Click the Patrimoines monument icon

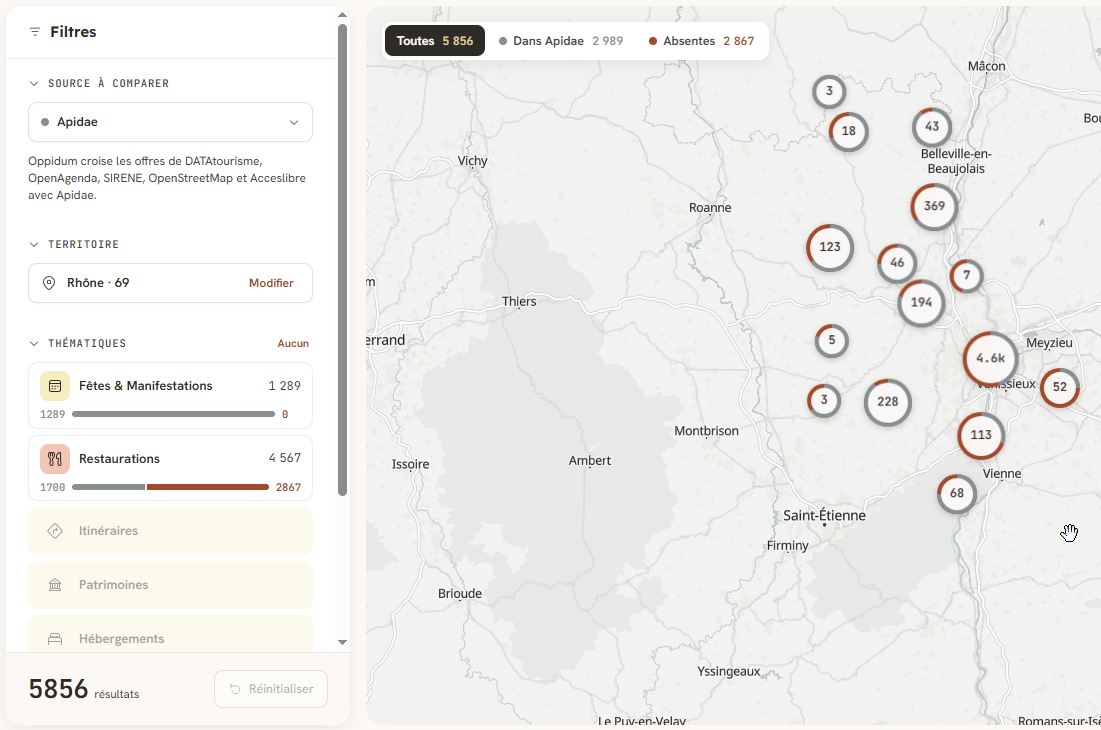pyautogui.click(x=55, y=585)
